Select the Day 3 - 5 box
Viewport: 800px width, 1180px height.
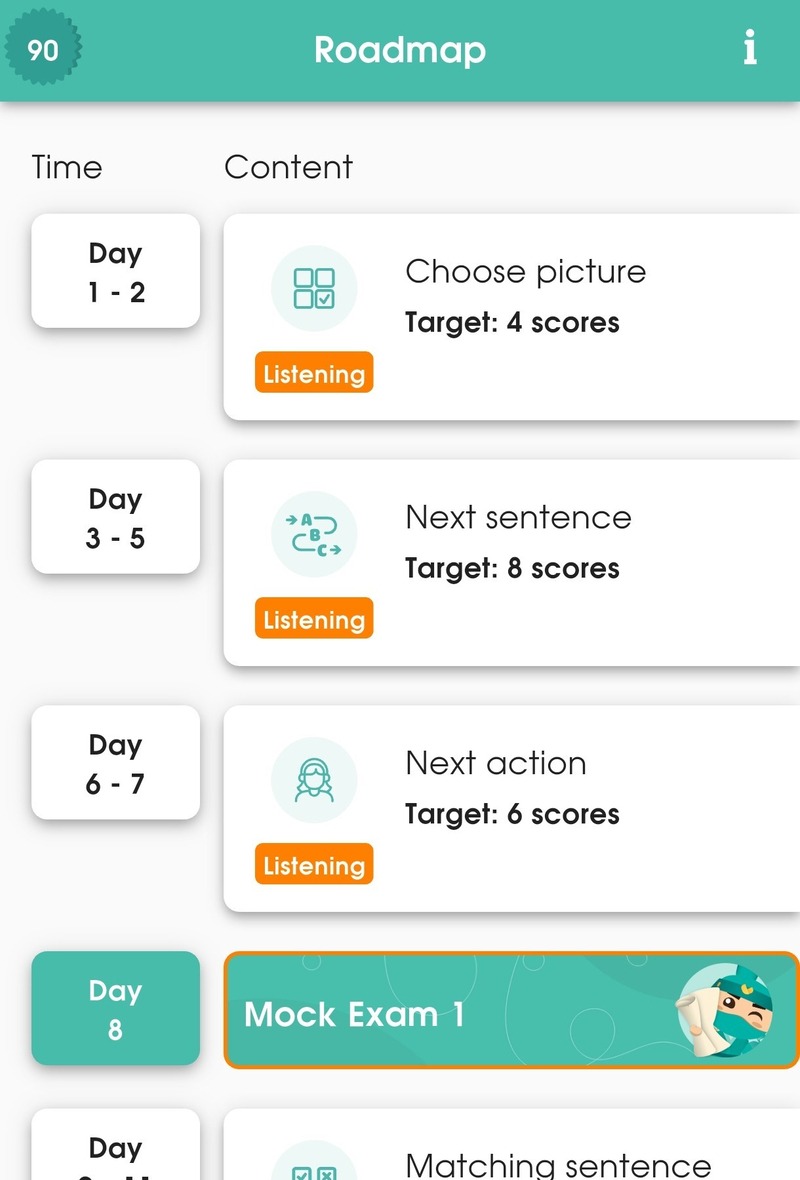pos(116,517)
